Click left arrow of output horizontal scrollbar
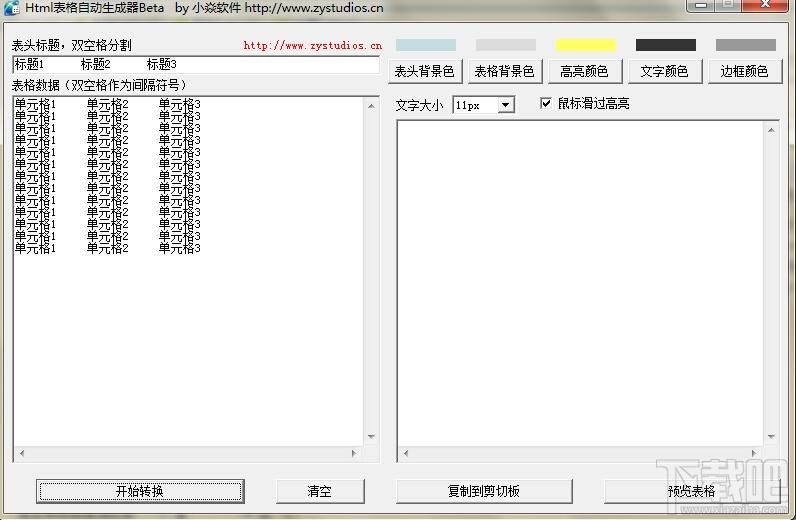The width and height of the screenshot is (796, 520). click(x=406, y=453)
